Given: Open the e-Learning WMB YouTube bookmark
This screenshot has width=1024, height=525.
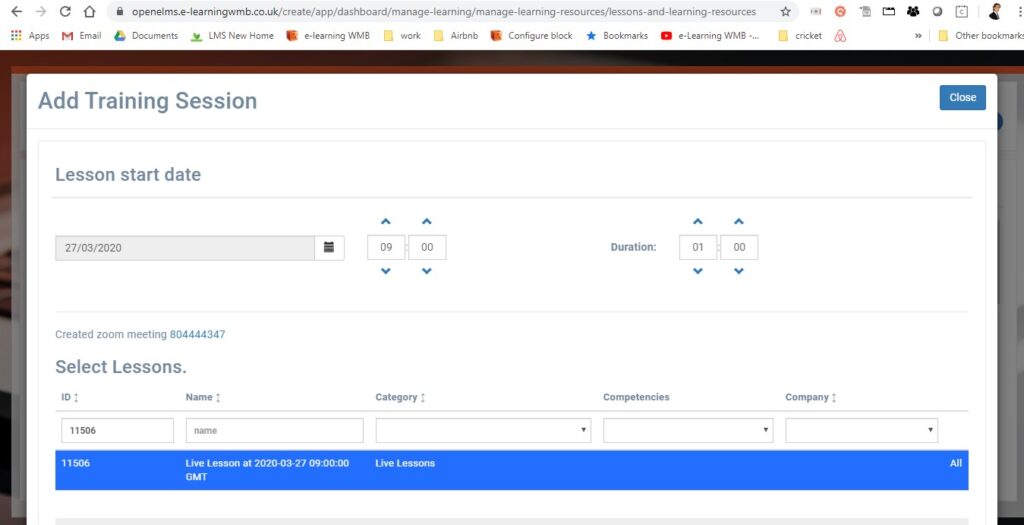Looking at the screenshot, I should (710, 36).
